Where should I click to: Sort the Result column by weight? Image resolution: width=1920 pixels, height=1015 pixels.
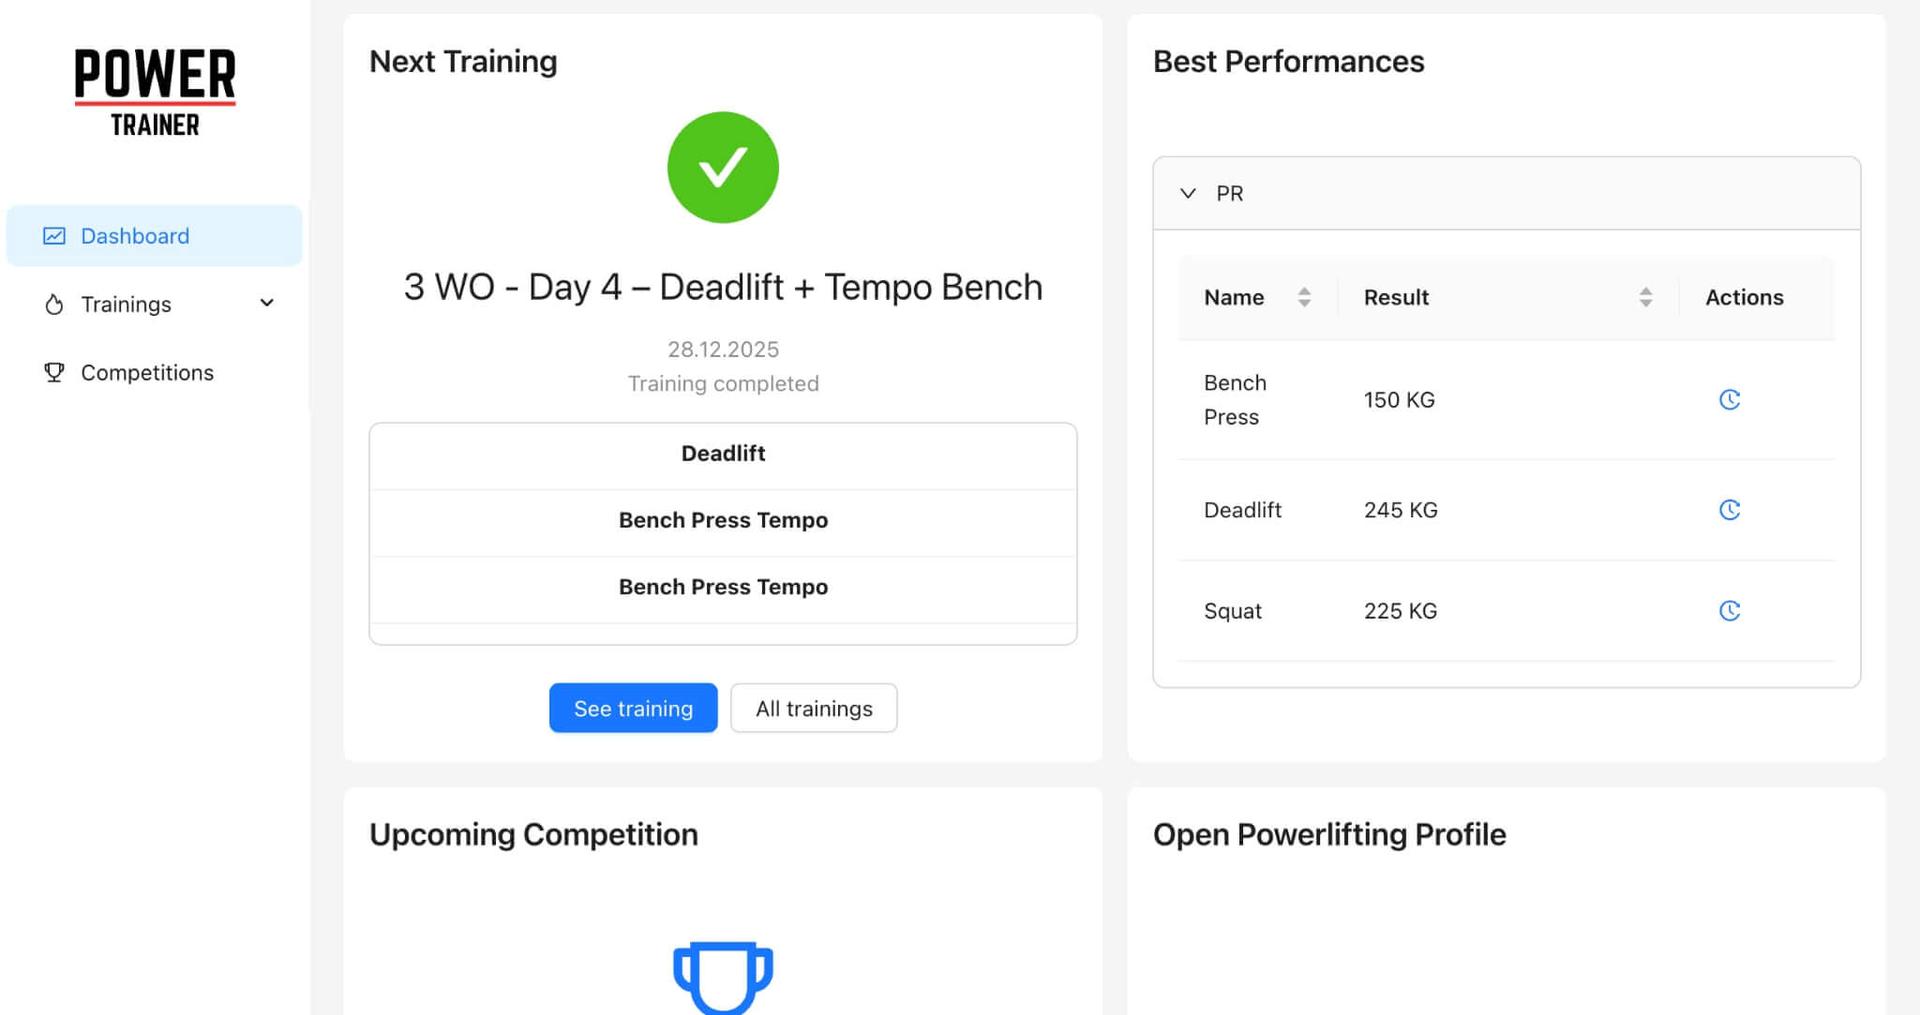point(1646,297)
